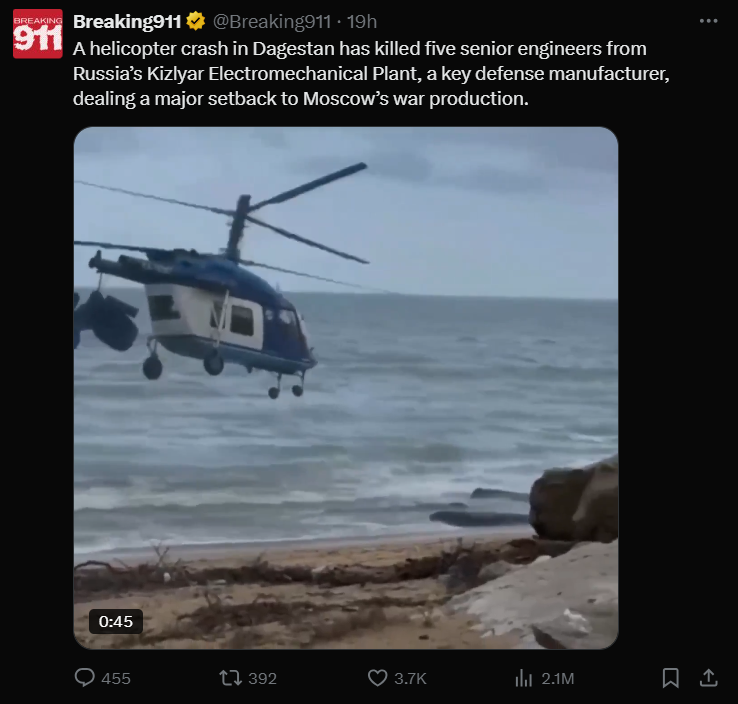Open the reply comment icon
Image resolution: width=738 pixels, height=704 pixels.
(85, 678)
